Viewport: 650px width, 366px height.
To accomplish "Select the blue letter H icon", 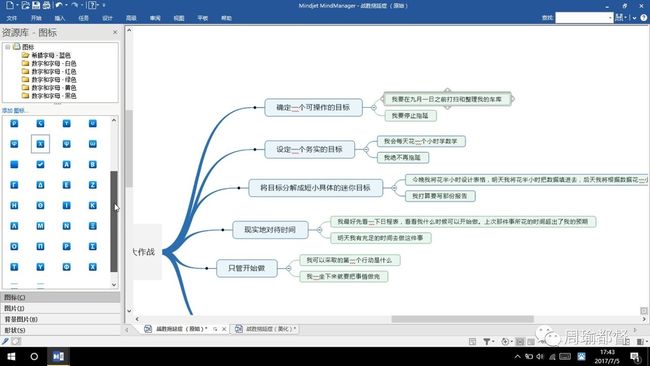I will (x=14, y=205).
